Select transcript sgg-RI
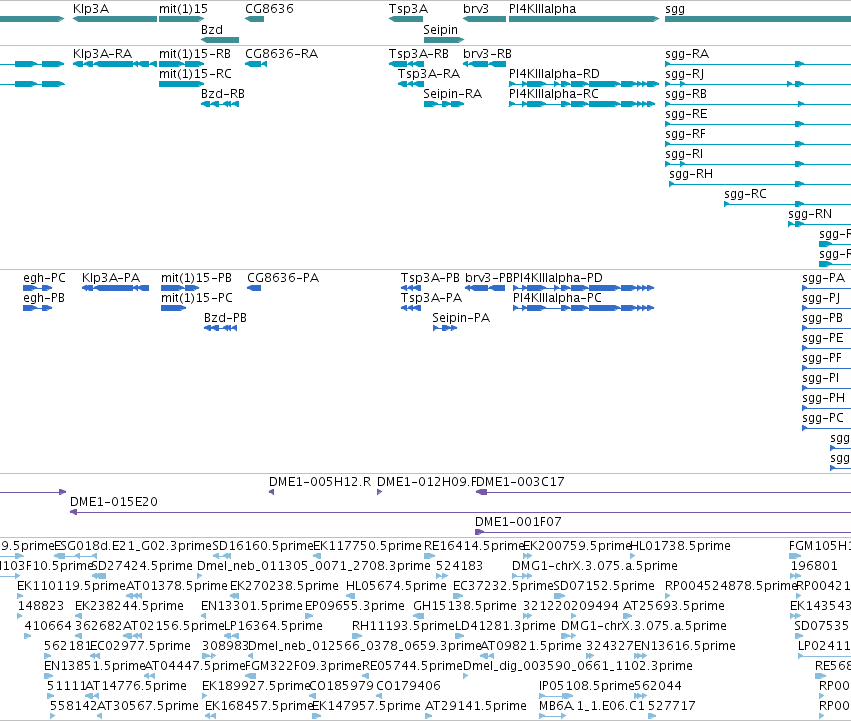851x721 pixels. coord(758,165)
